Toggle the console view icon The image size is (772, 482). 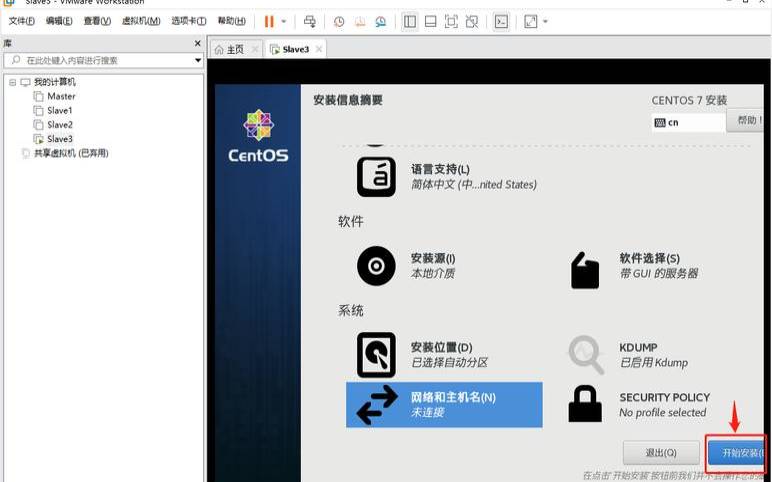pos(501,21)
